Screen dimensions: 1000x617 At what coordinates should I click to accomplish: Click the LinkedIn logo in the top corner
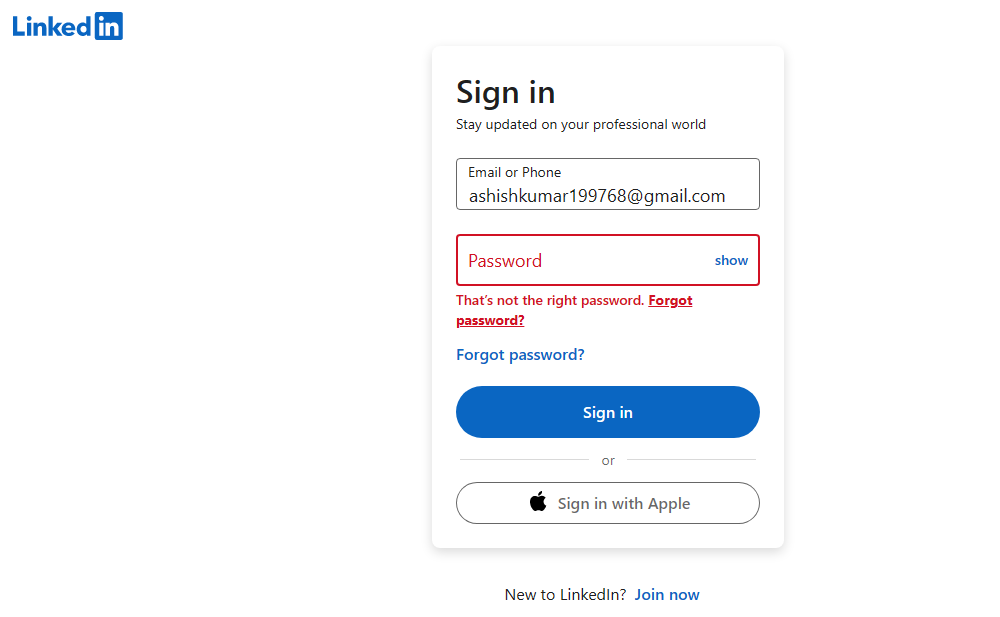tap(66, 25)
